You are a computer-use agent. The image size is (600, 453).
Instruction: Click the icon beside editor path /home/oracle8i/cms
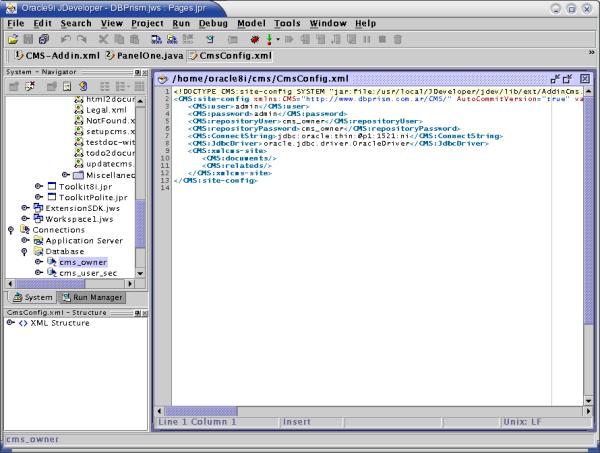tap(163, 79)
